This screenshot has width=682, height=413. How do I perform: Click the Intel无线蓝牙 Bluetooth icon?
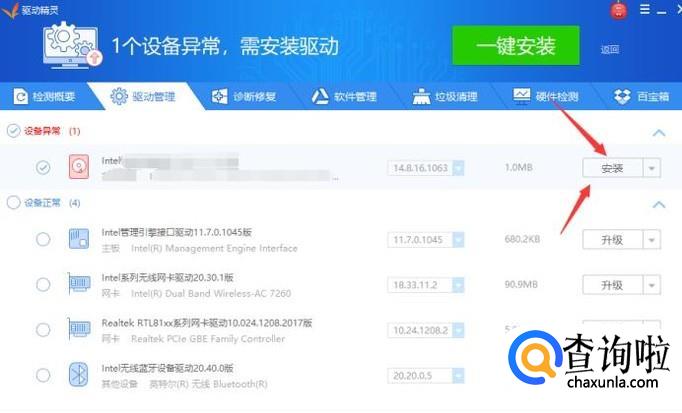tap(79, 374)
